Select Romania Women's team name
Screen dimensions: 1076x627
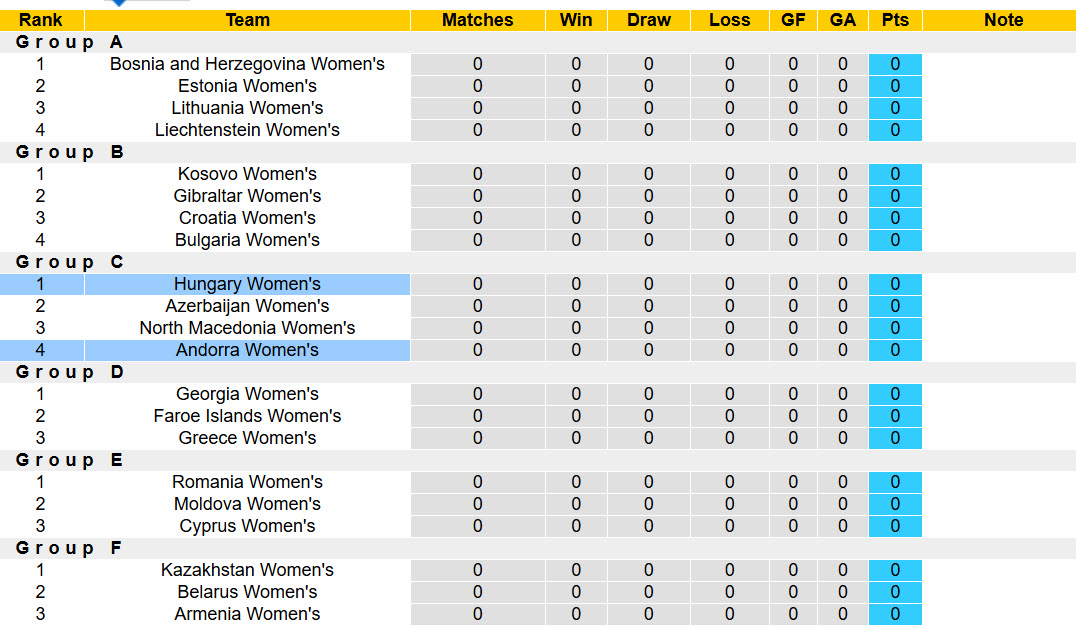pos(247,482)
